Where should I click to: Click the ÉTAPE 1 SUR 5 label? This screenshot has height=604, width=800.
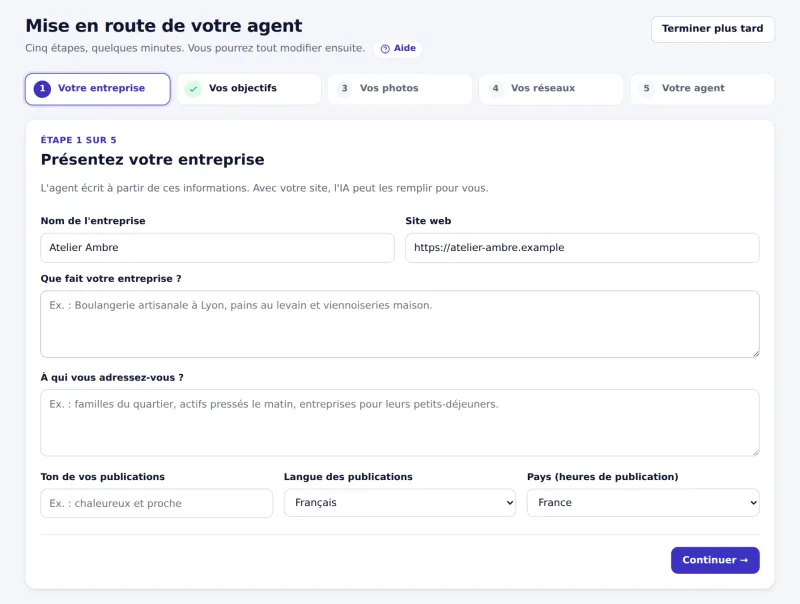(x=79, y=140)
